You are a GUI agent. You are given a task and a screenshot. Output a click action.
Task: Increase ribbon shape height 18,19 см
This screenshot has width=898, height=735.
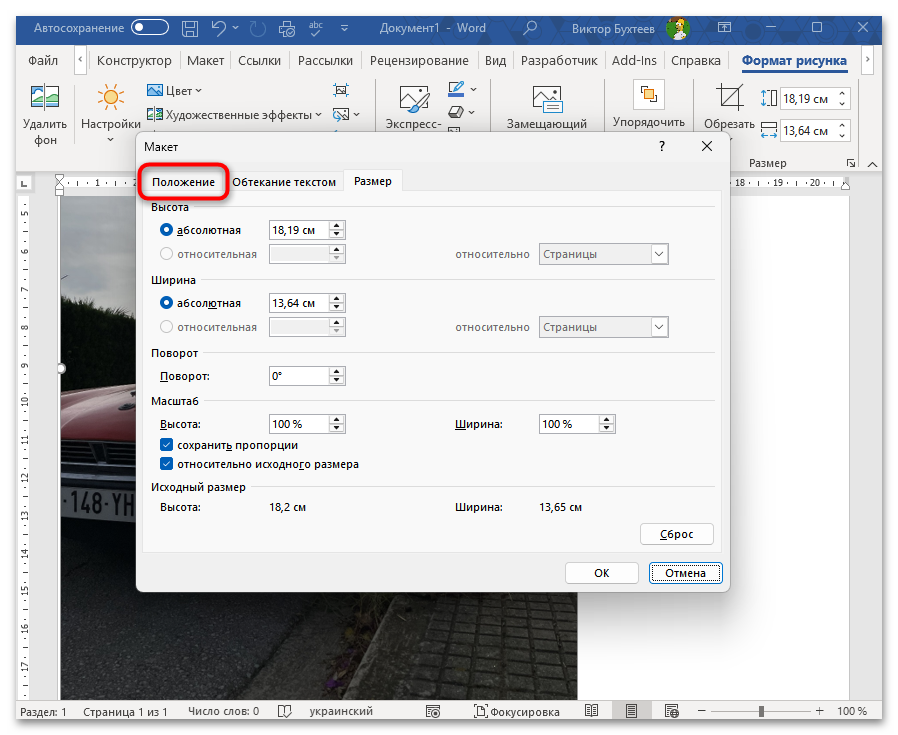click(842, 94)
